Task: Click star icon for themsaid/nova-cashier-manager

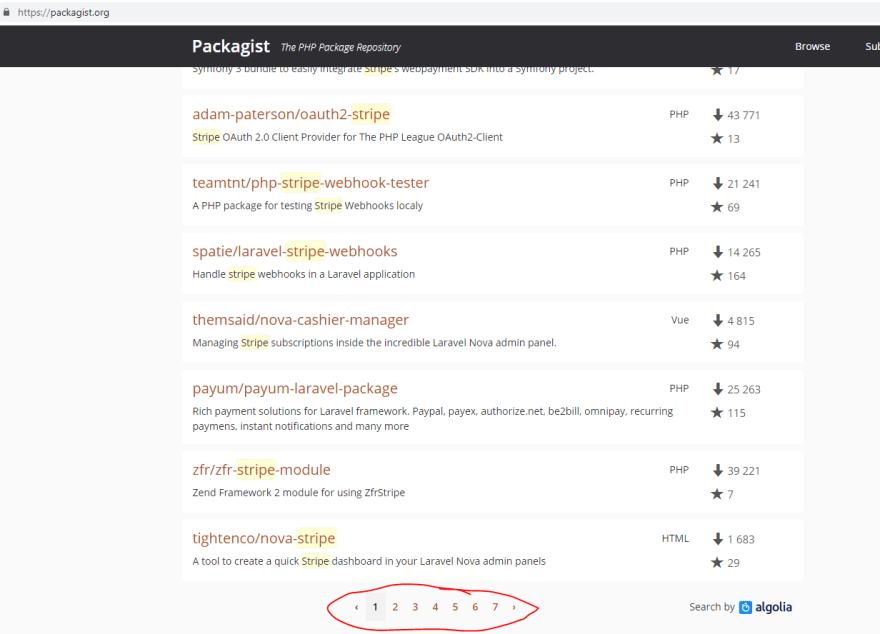Action: (x=717, y=344)
